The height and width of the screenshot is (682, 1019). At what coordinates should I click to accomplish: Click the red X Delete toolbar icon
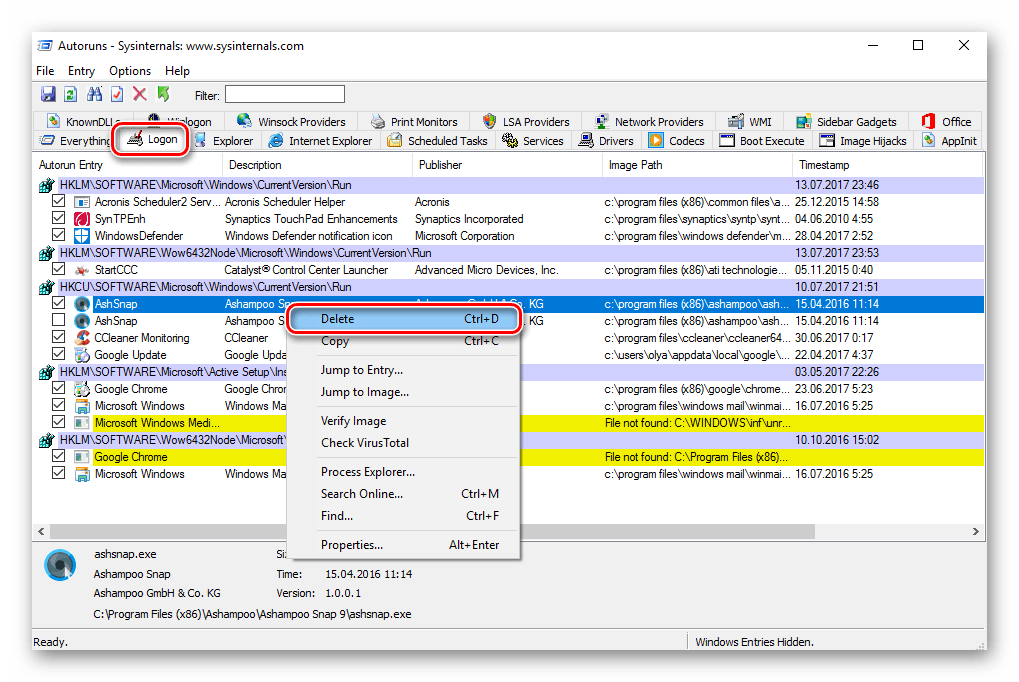[140, 95]
